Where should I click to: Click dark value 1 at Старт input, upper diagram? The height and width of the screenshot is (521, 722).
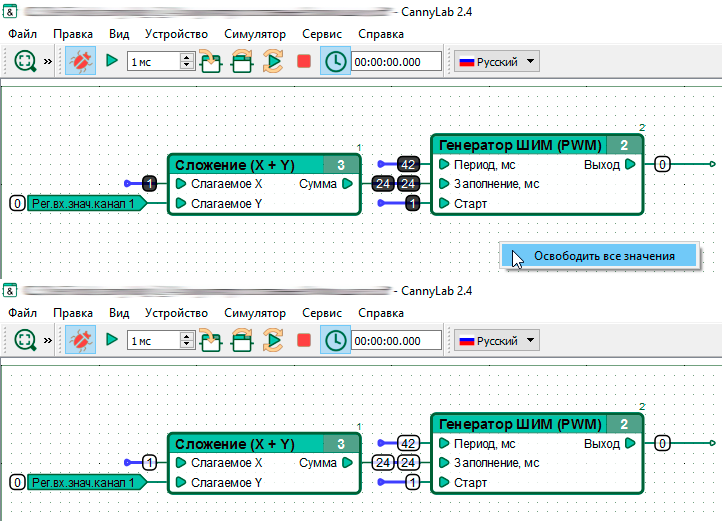point(413,203)
